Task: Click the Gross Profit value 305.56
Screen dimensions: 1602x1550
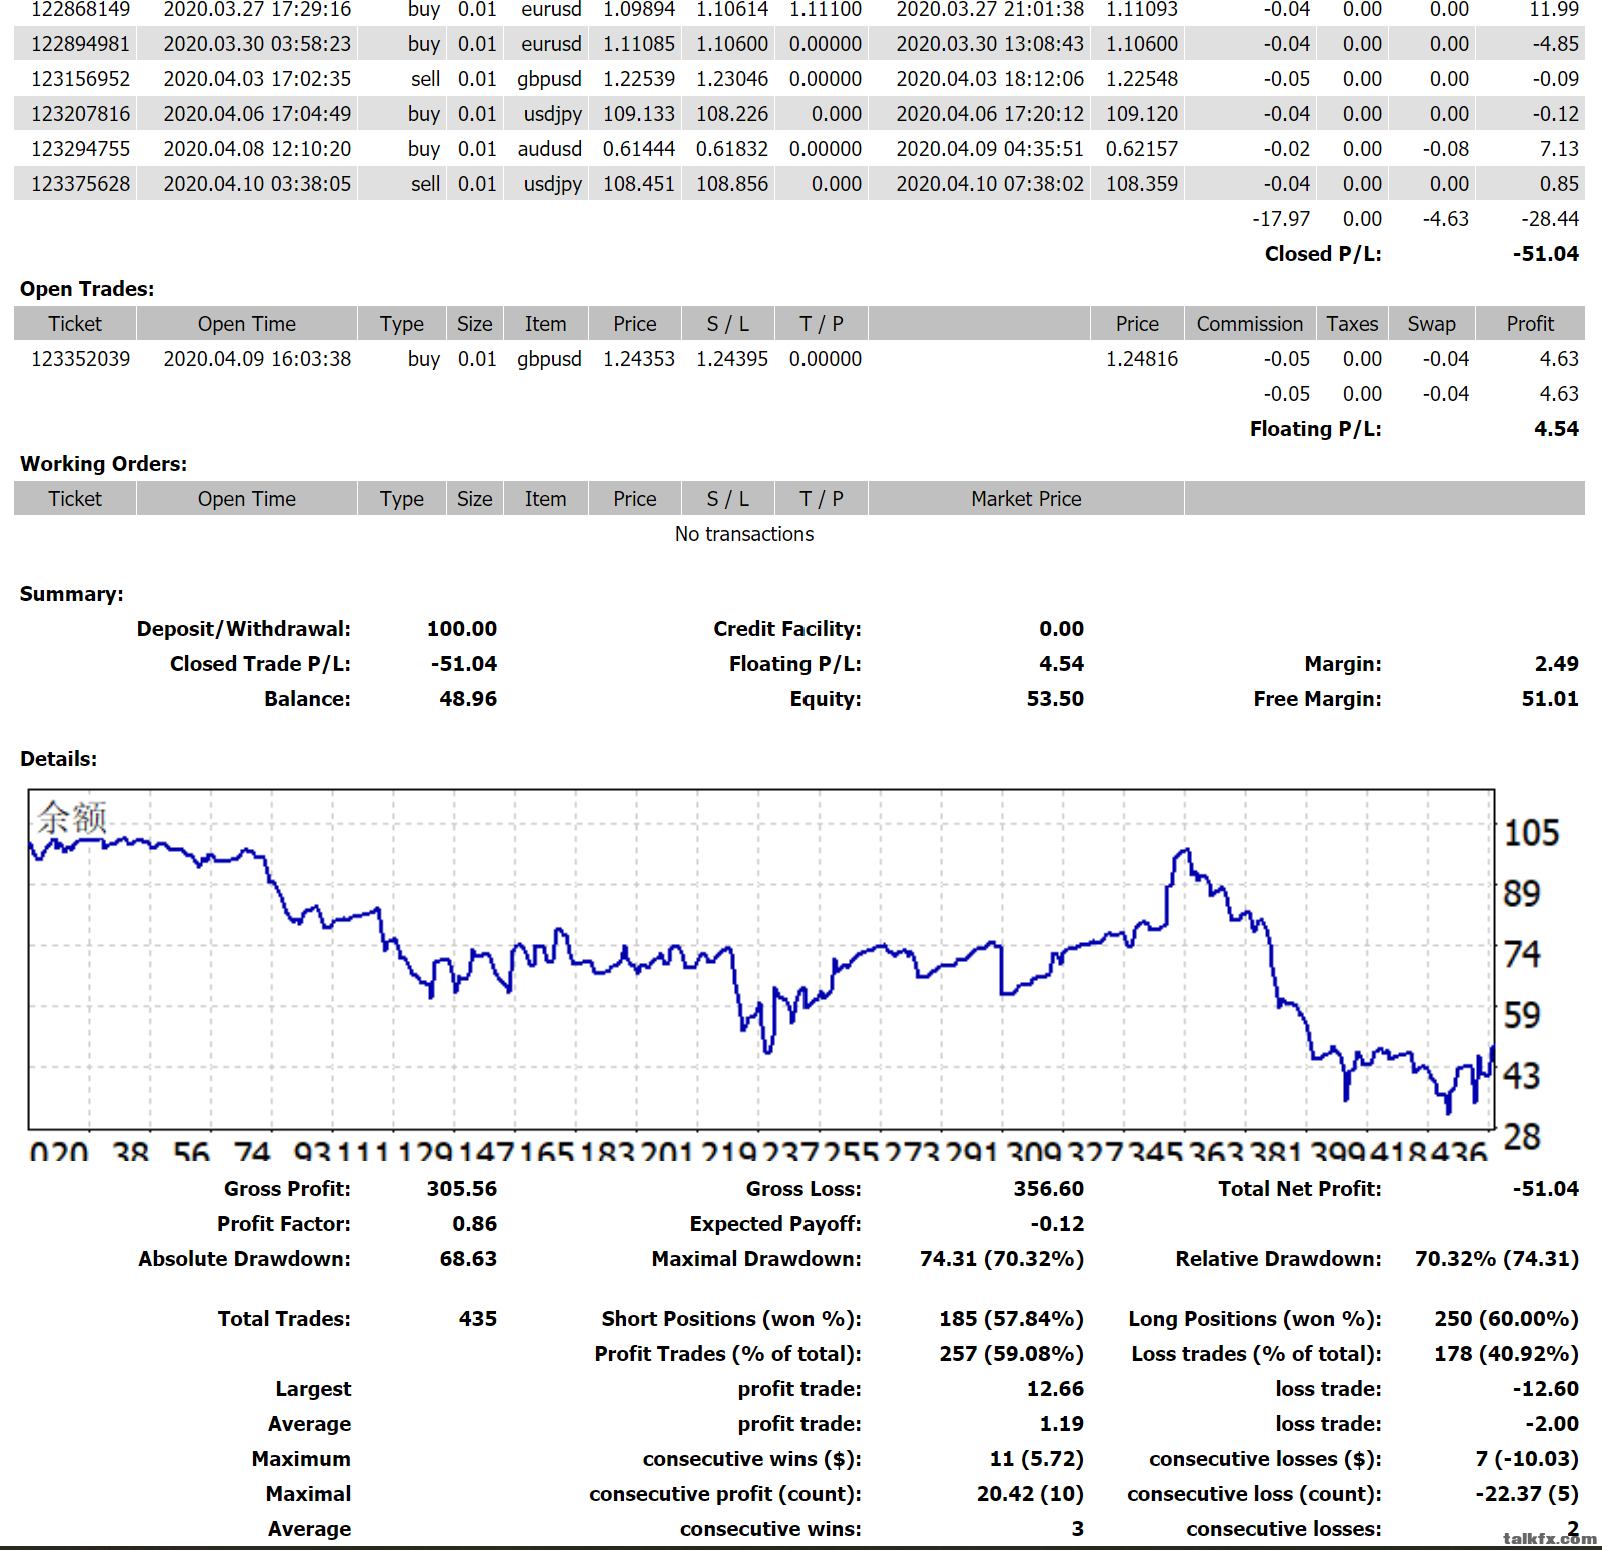Action: pyautogui.click(x=461, y=1189)
